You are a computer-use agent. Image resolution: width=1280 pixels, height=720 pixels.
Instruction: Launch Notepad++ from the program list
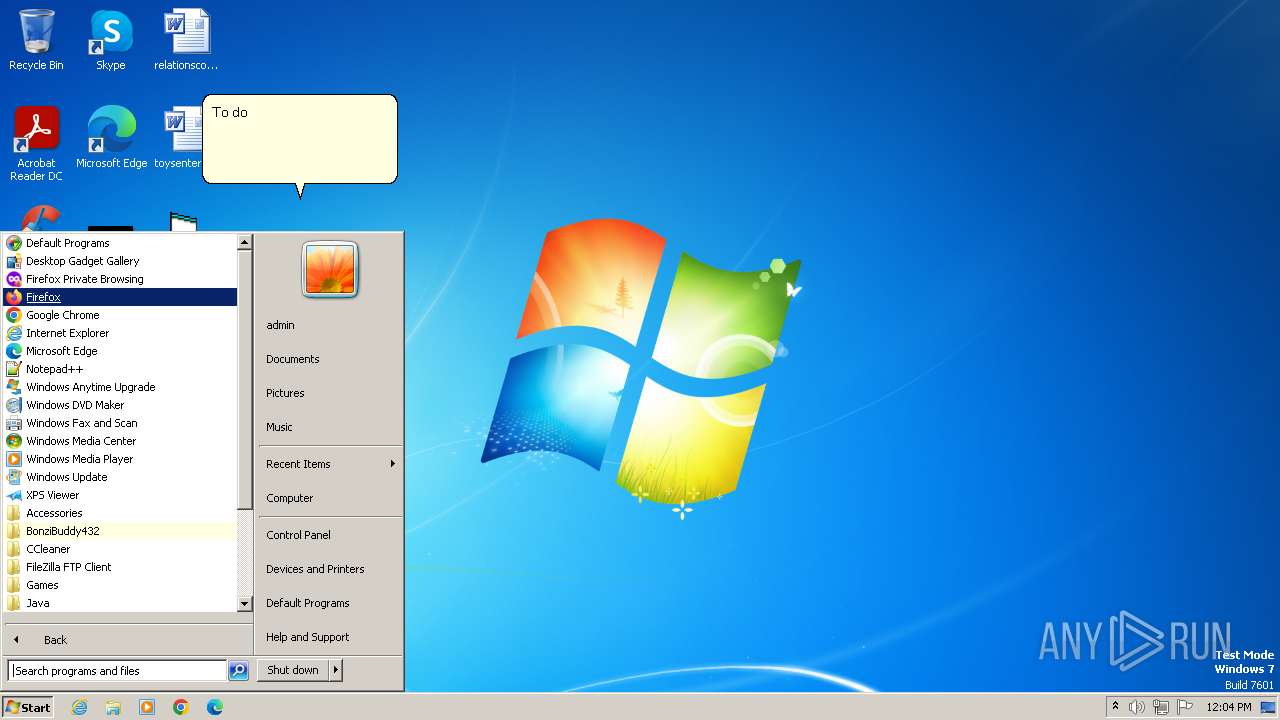120,369
